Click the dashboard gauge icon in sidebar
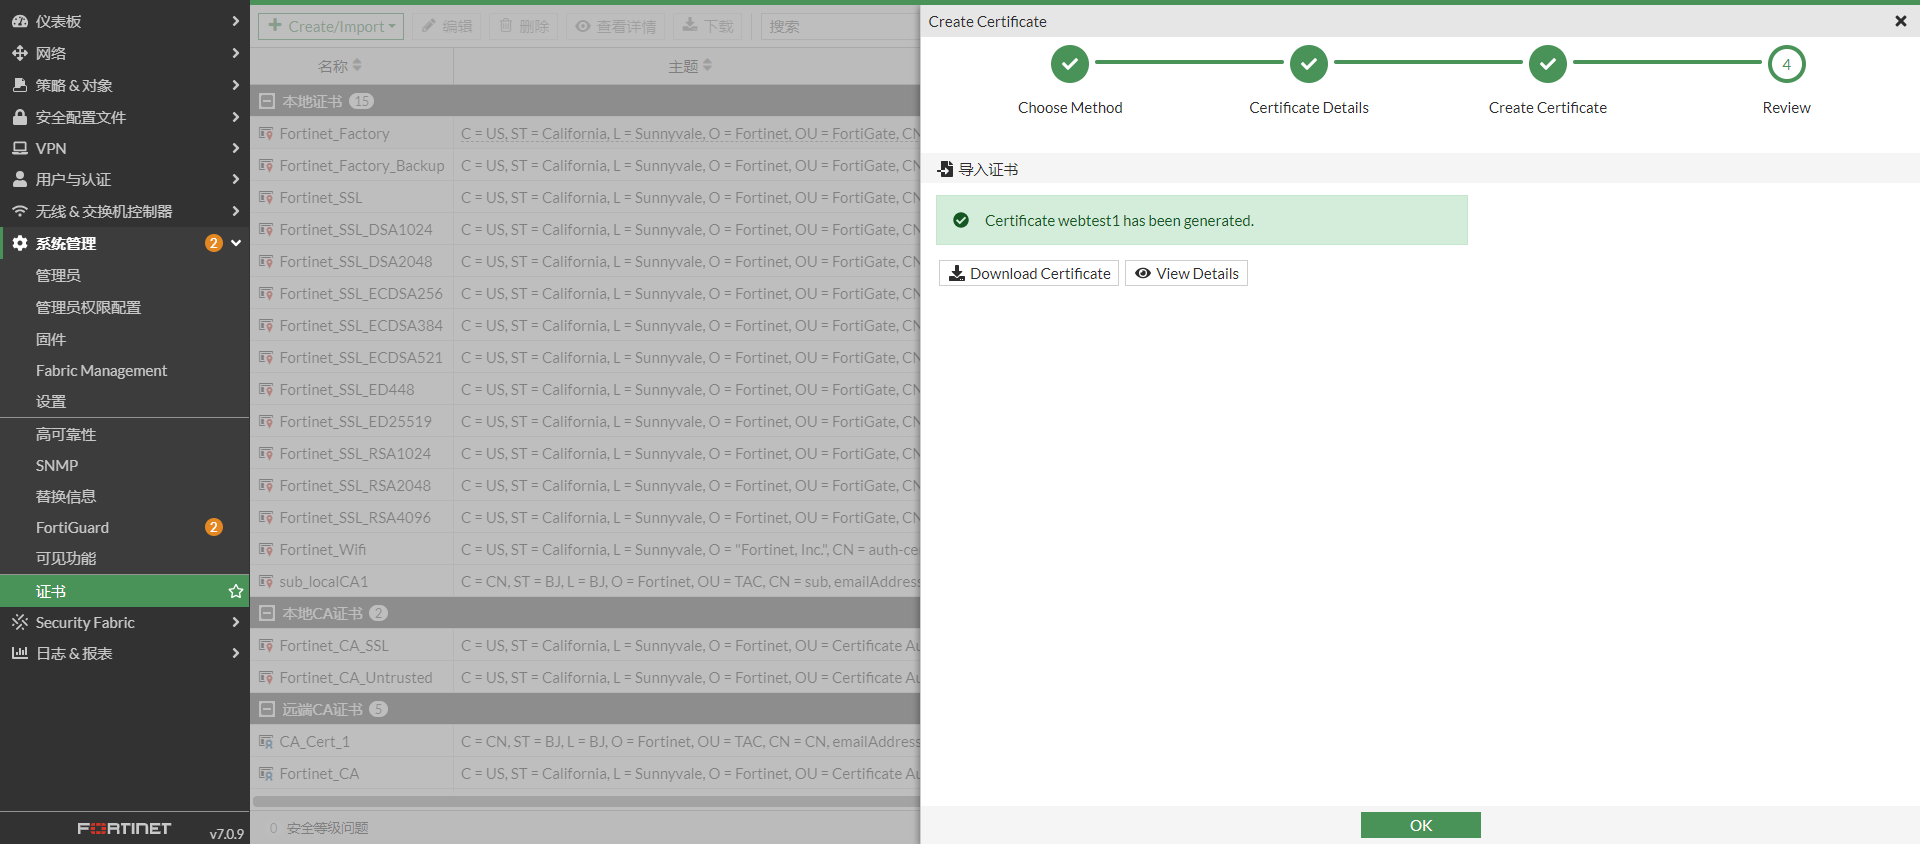1920x844 pixels. pyautogui.click(x=19, y=21)
